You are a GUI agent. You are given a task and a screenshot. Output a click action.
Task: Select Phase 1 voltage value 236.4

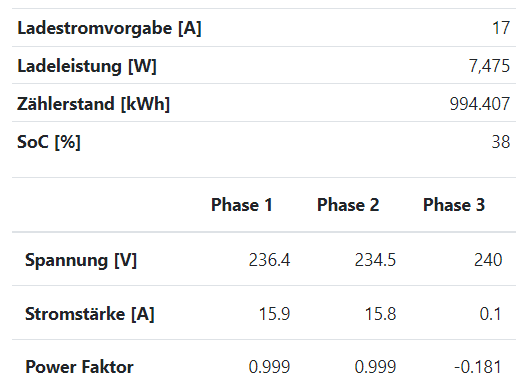(x=269, y=260)
